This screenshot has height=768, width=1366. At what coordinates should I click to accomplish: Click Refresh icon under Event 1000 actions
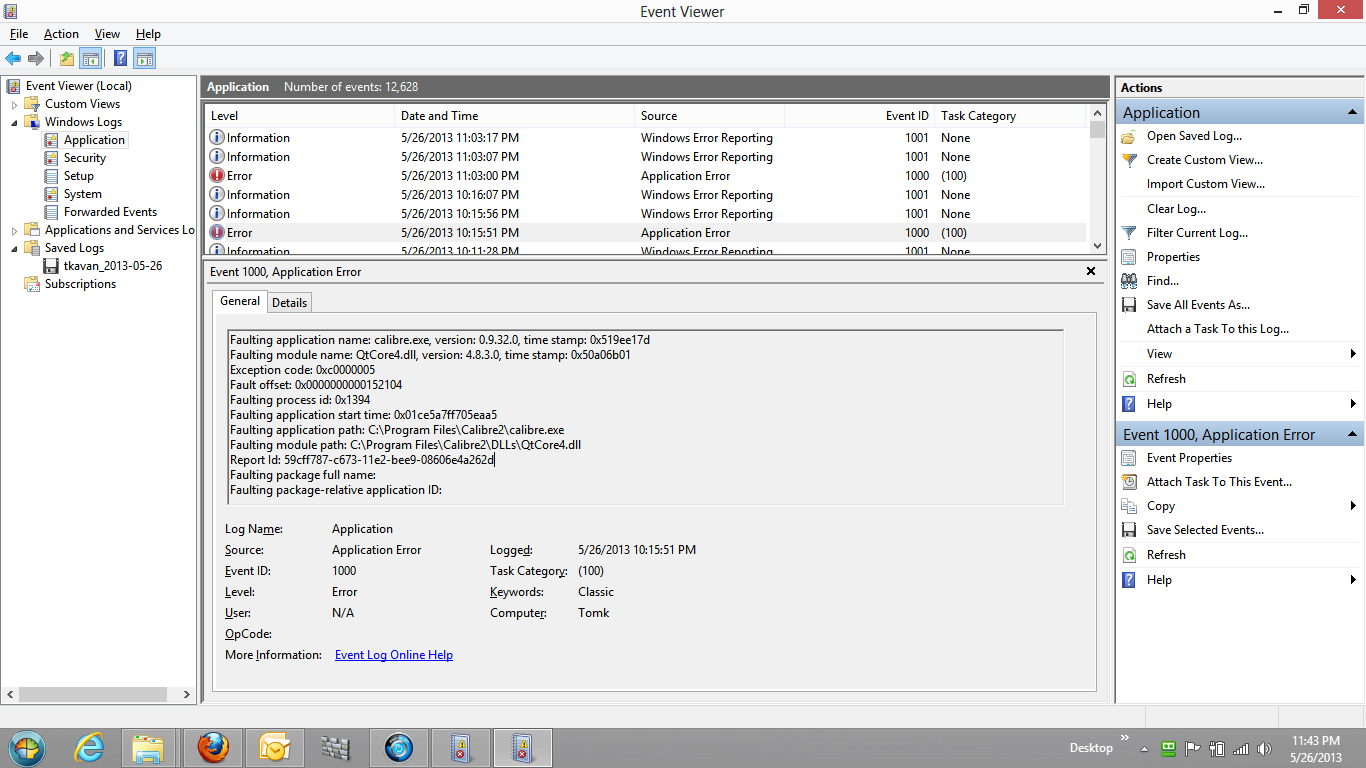(1129, 555)
